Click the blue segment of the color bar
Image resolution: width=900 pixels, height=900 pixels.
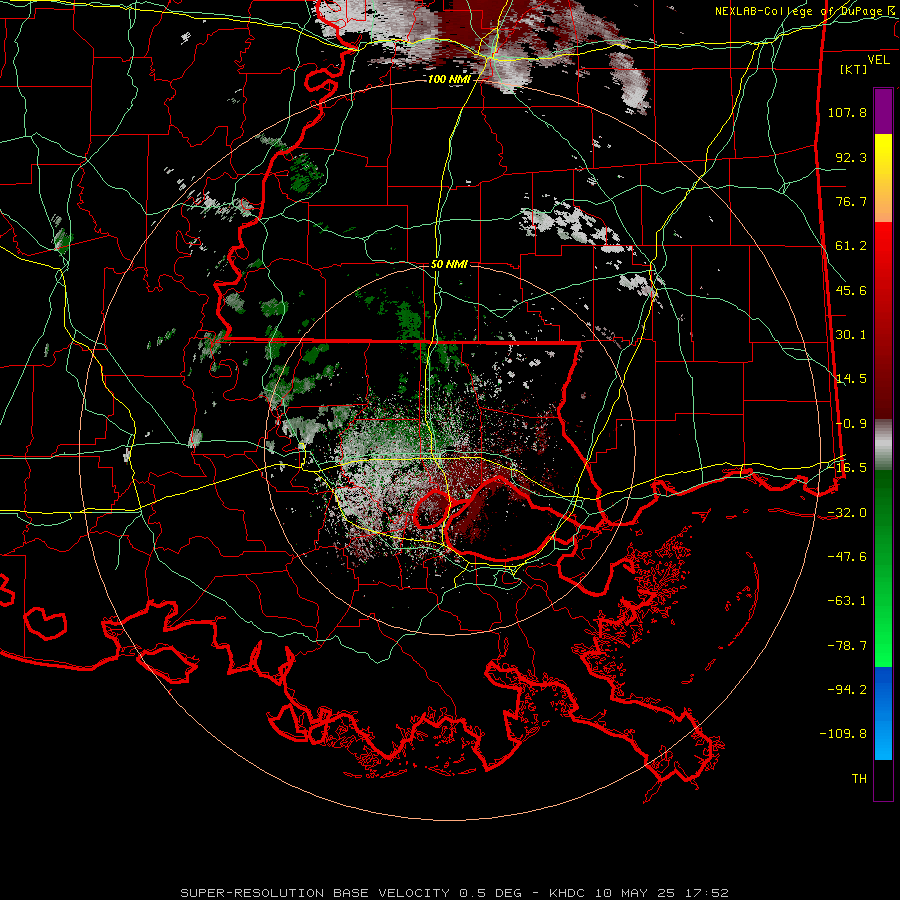click(883, 713)
